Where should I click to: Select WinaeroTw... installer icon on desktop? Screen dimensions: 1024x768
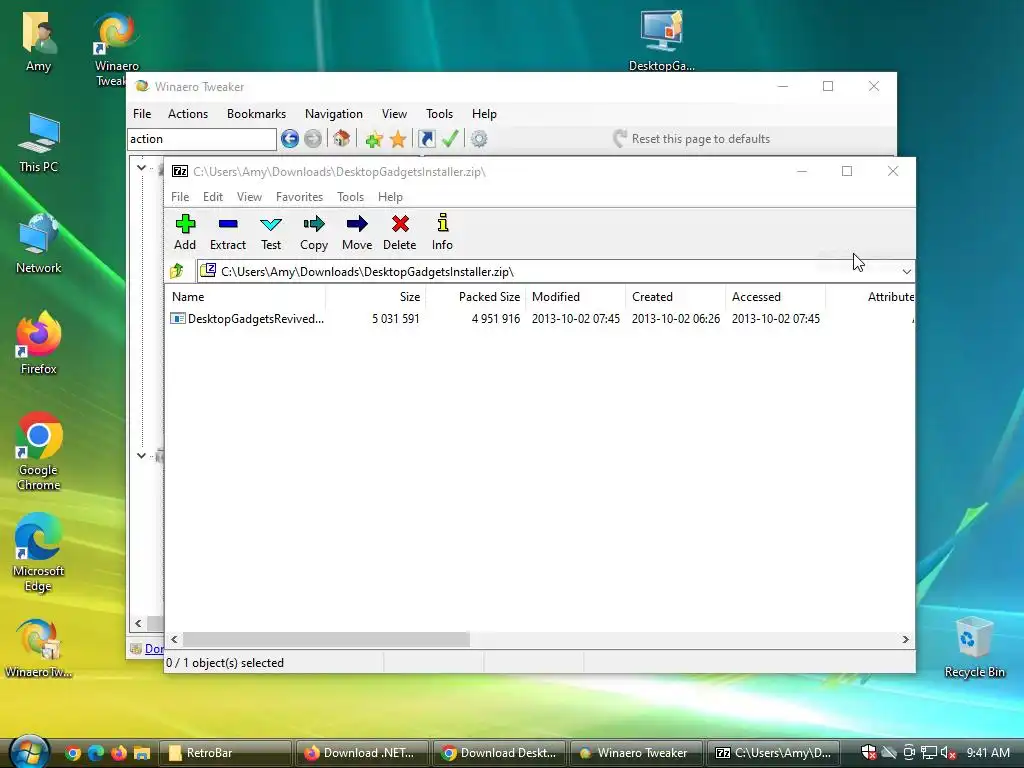click(x=39, y=648)
